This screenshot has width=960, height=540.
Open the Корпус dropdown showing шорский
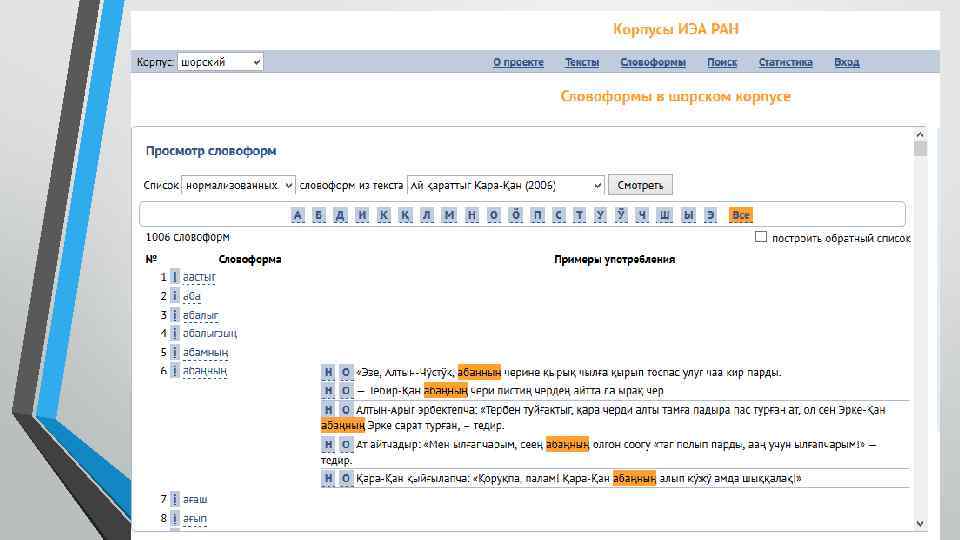click(220, 62)
